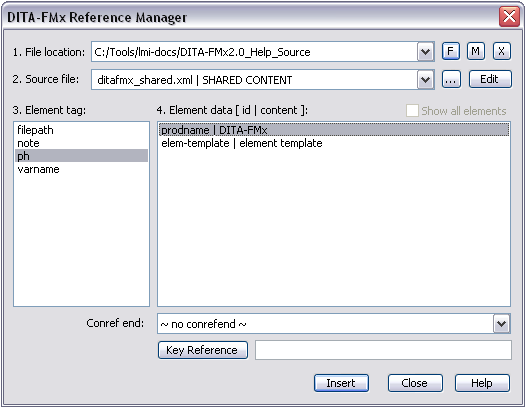Expand the Source file dropdown arrow
526x408 pixels.
coord(425,80)
